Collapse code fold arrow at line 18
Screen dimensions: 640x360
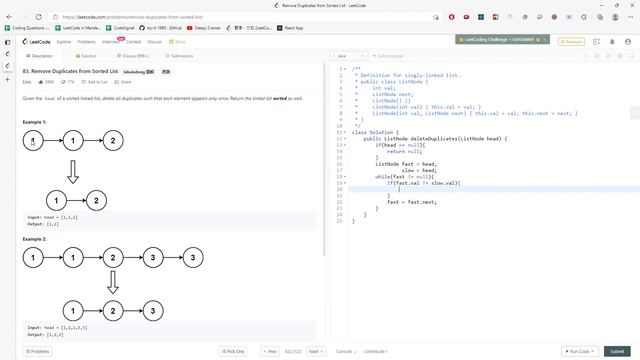(x=345, y=177)
